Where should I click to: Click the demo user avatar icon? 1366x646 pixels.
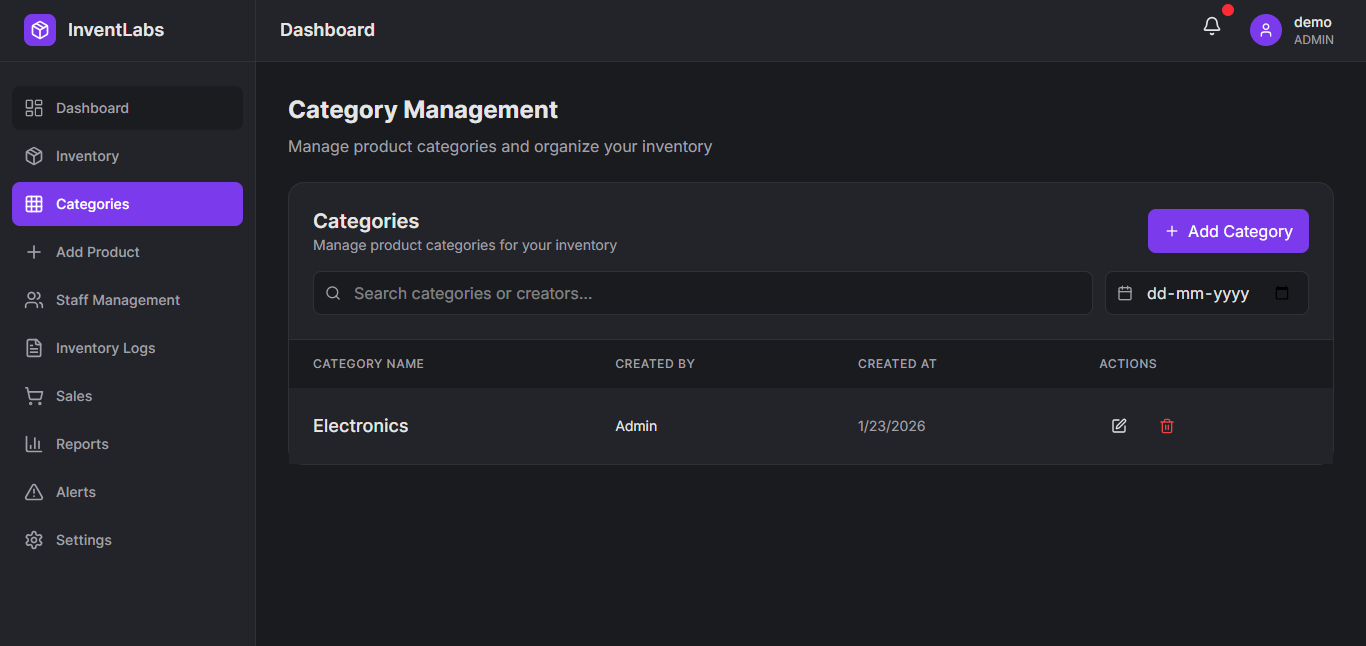point(1265,30)
